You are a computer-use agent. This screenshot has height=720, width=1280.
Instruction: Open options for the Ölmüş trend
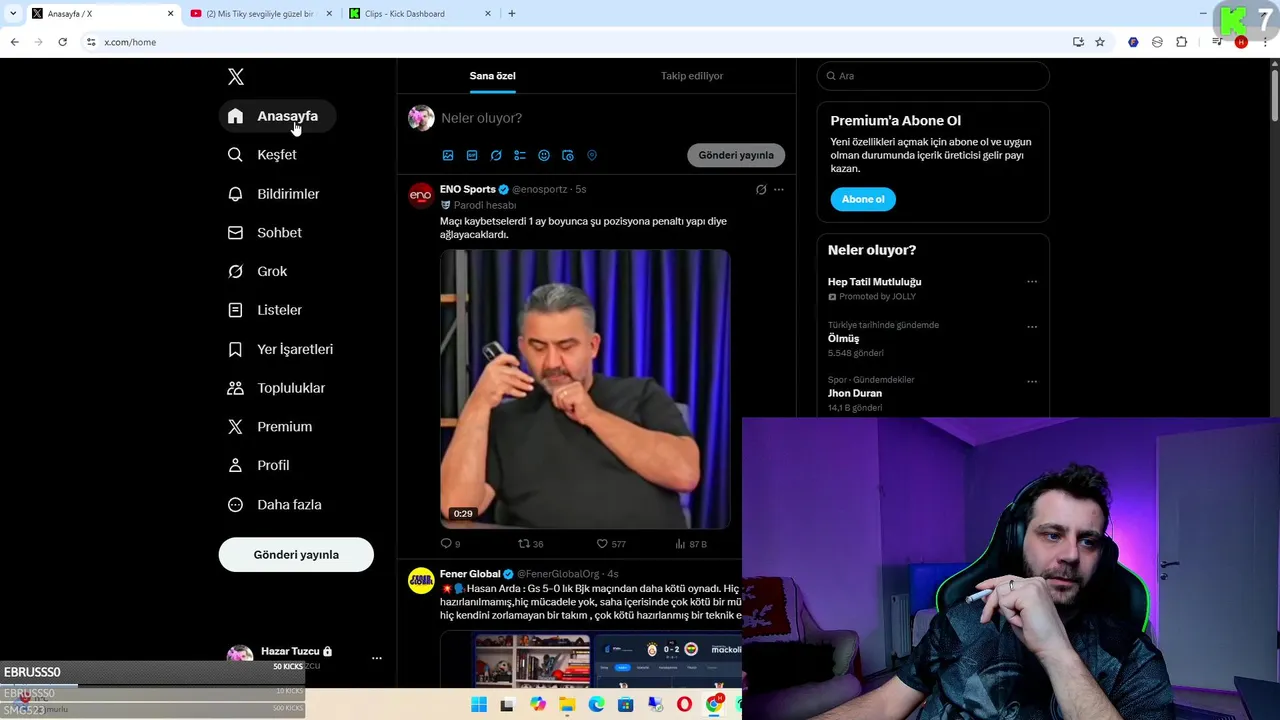click(x=1032, y=327)
